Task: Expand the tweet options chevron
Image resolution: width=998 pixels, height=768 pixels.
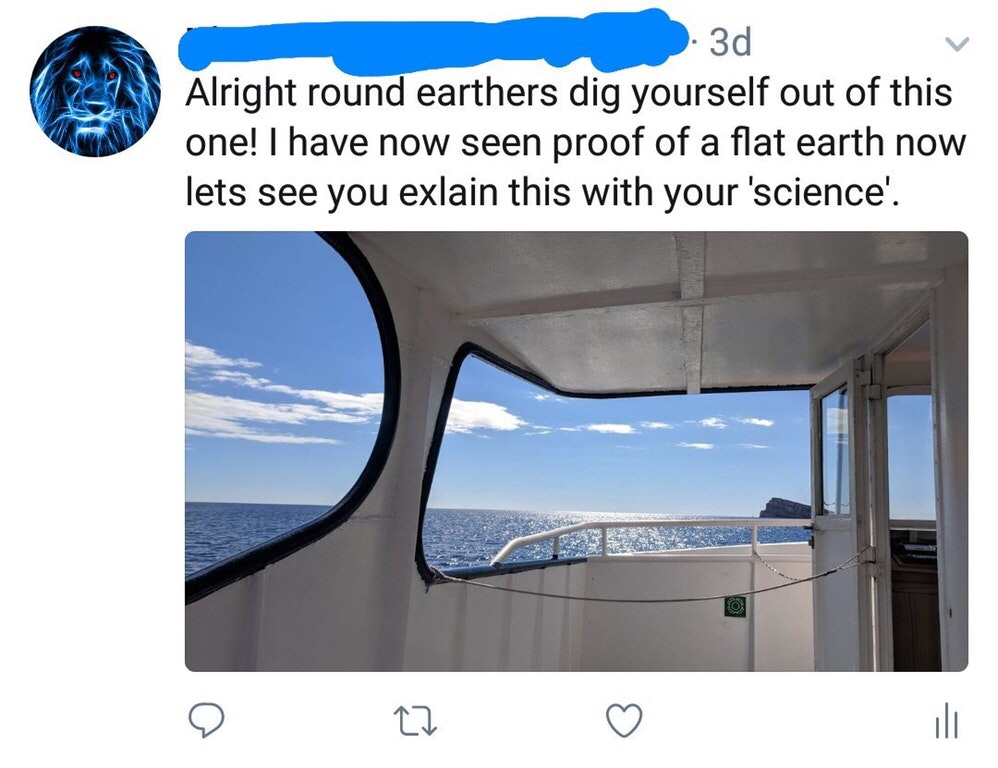Action: pos(956,43)
